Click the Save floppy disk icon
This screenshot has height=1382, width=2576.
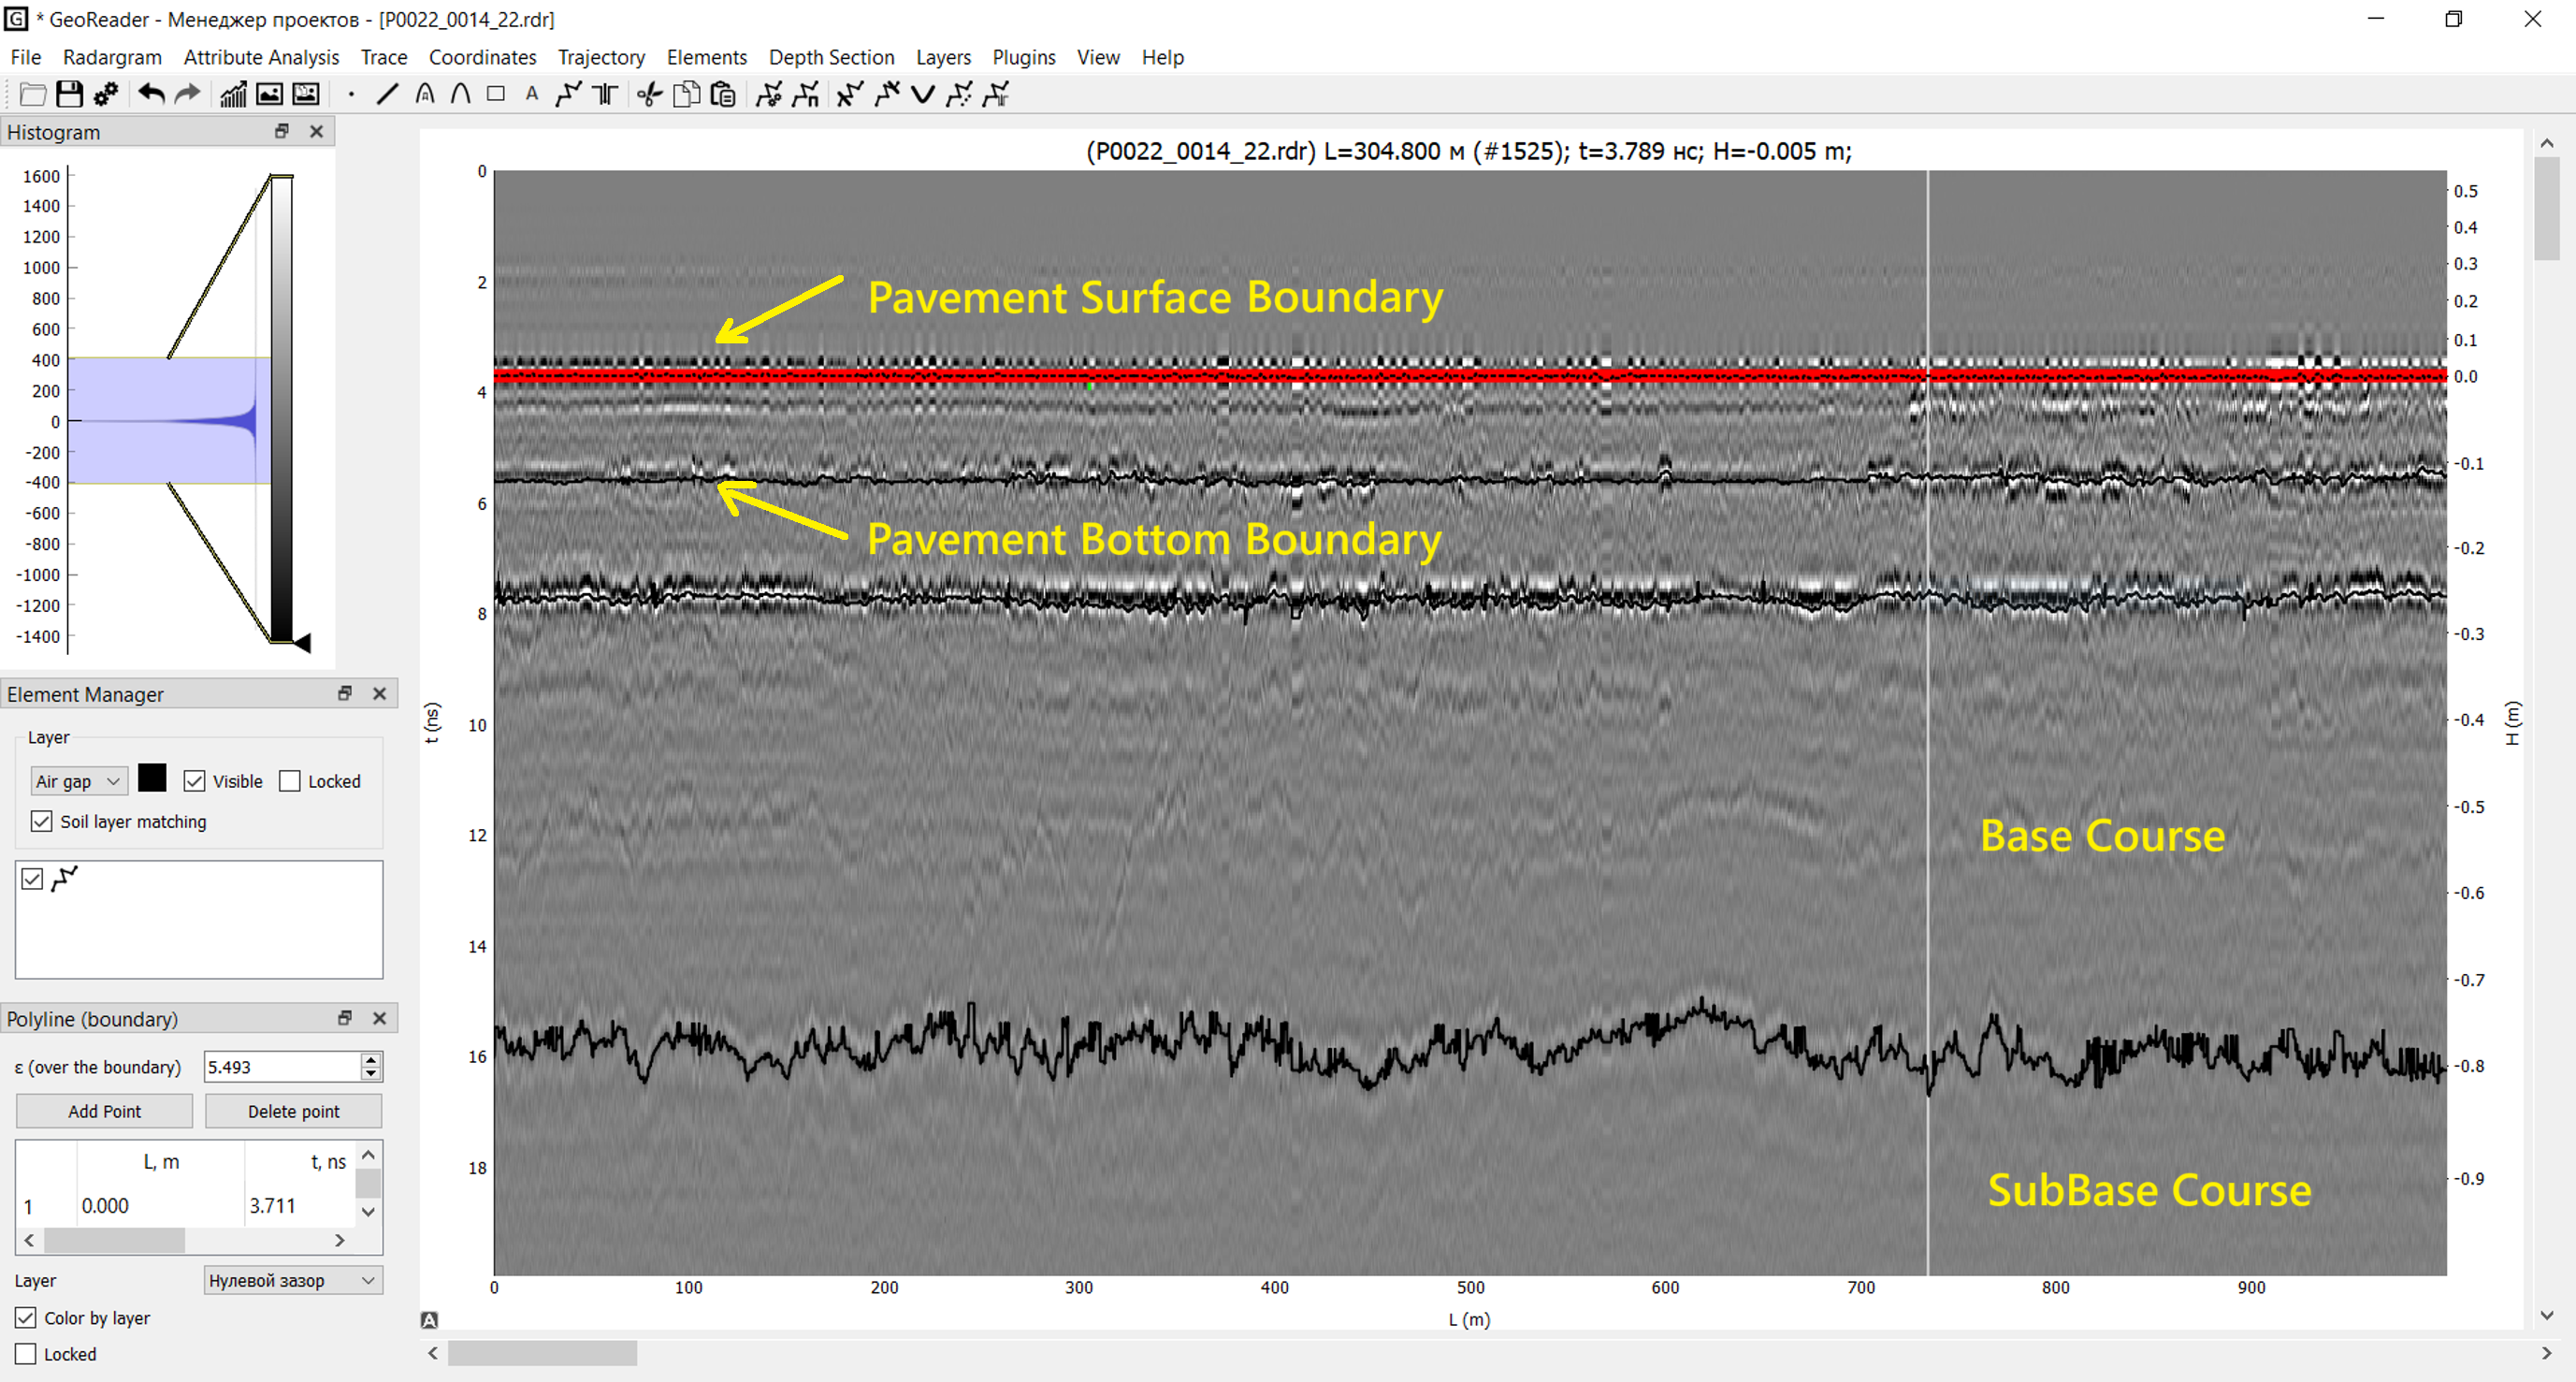tap(69, 95)
